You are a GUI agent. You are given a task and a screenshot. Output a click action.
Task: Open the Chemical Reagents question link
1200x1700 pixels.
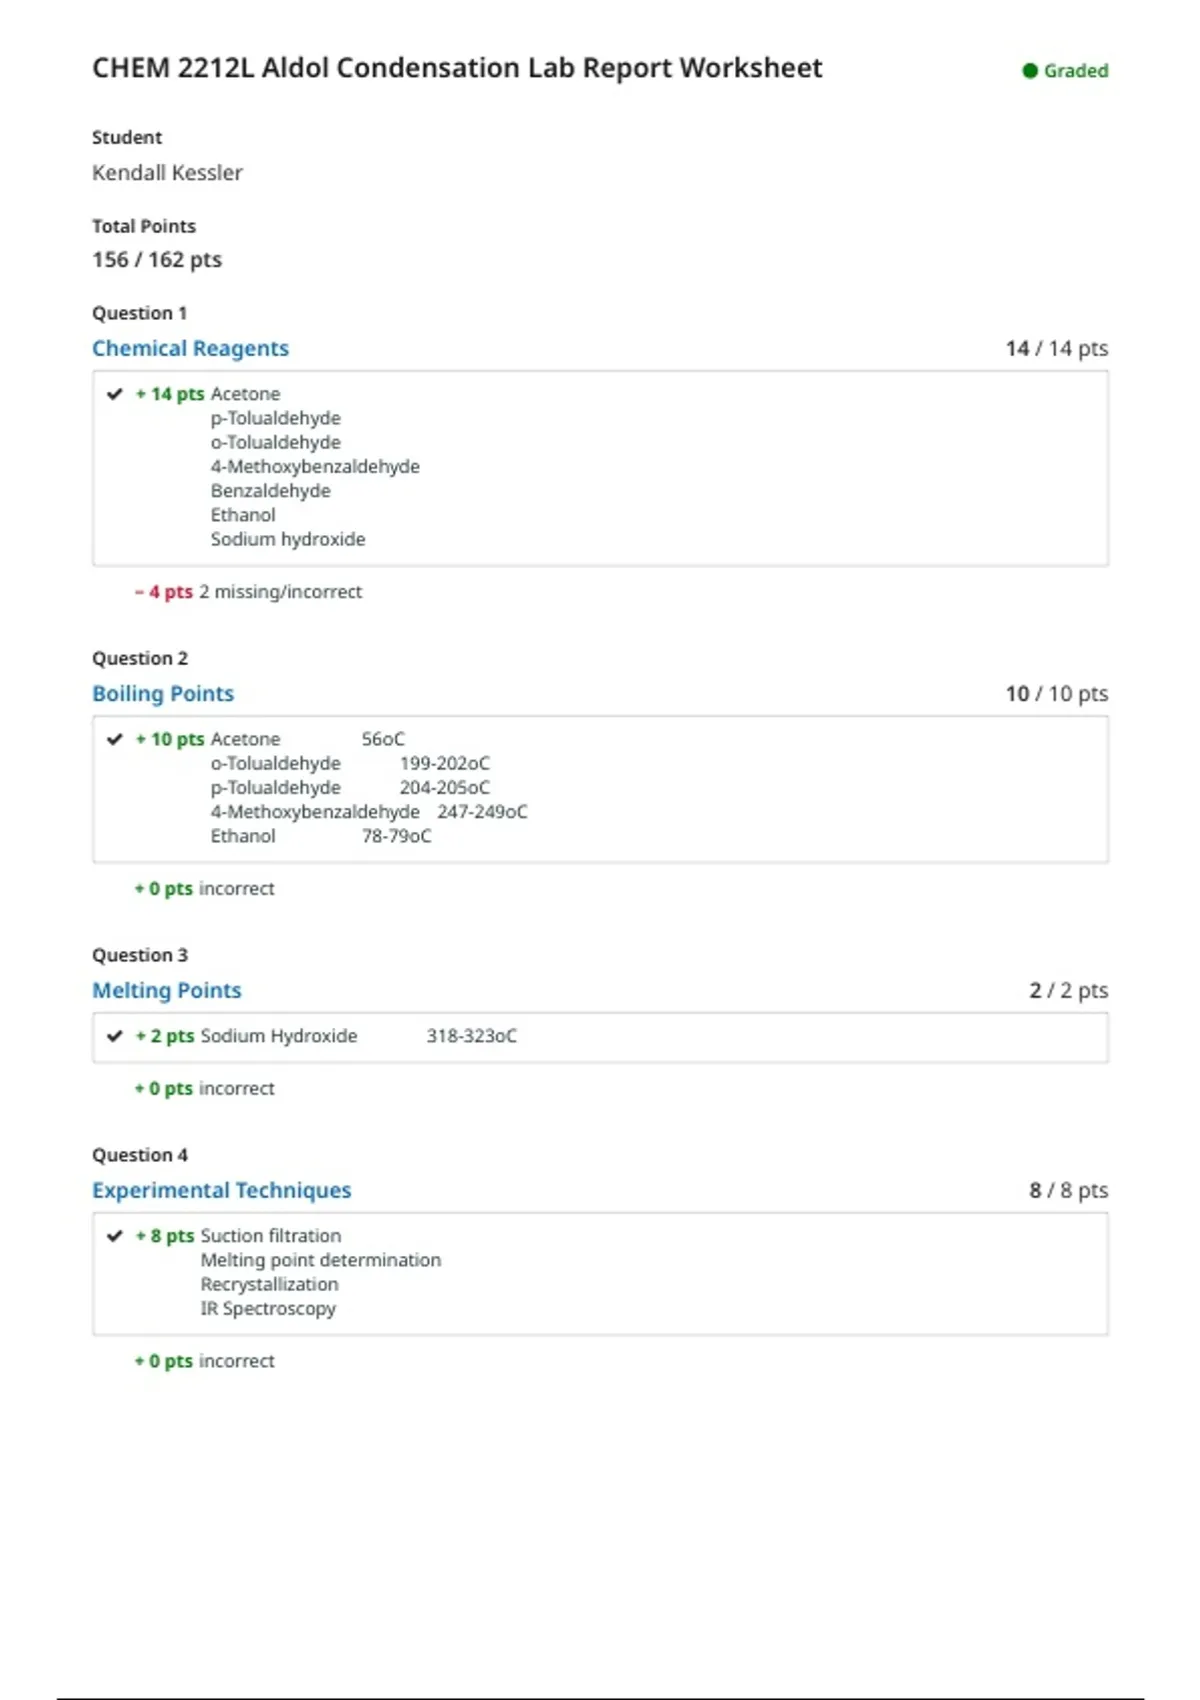pyautogui.click(x=190, y=348)
